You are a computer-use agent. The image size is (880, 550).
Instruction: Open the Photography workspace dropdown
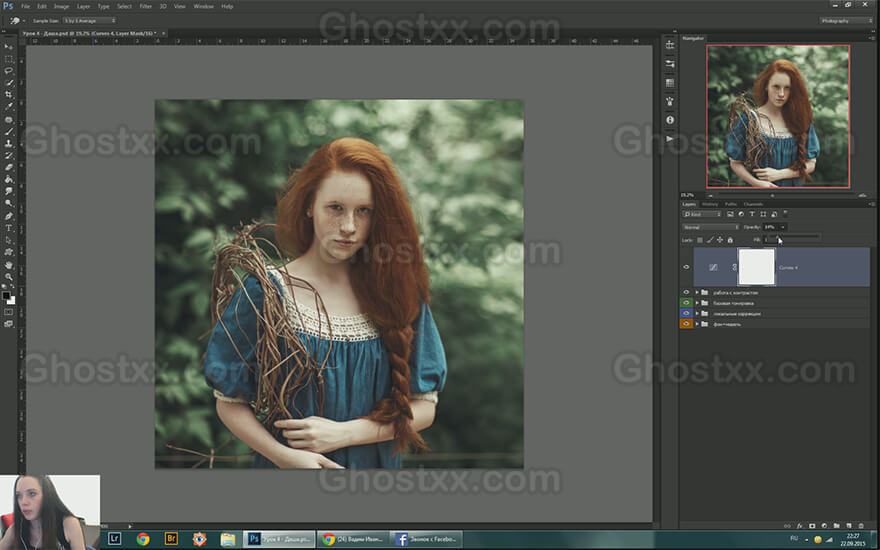[846, 21]
